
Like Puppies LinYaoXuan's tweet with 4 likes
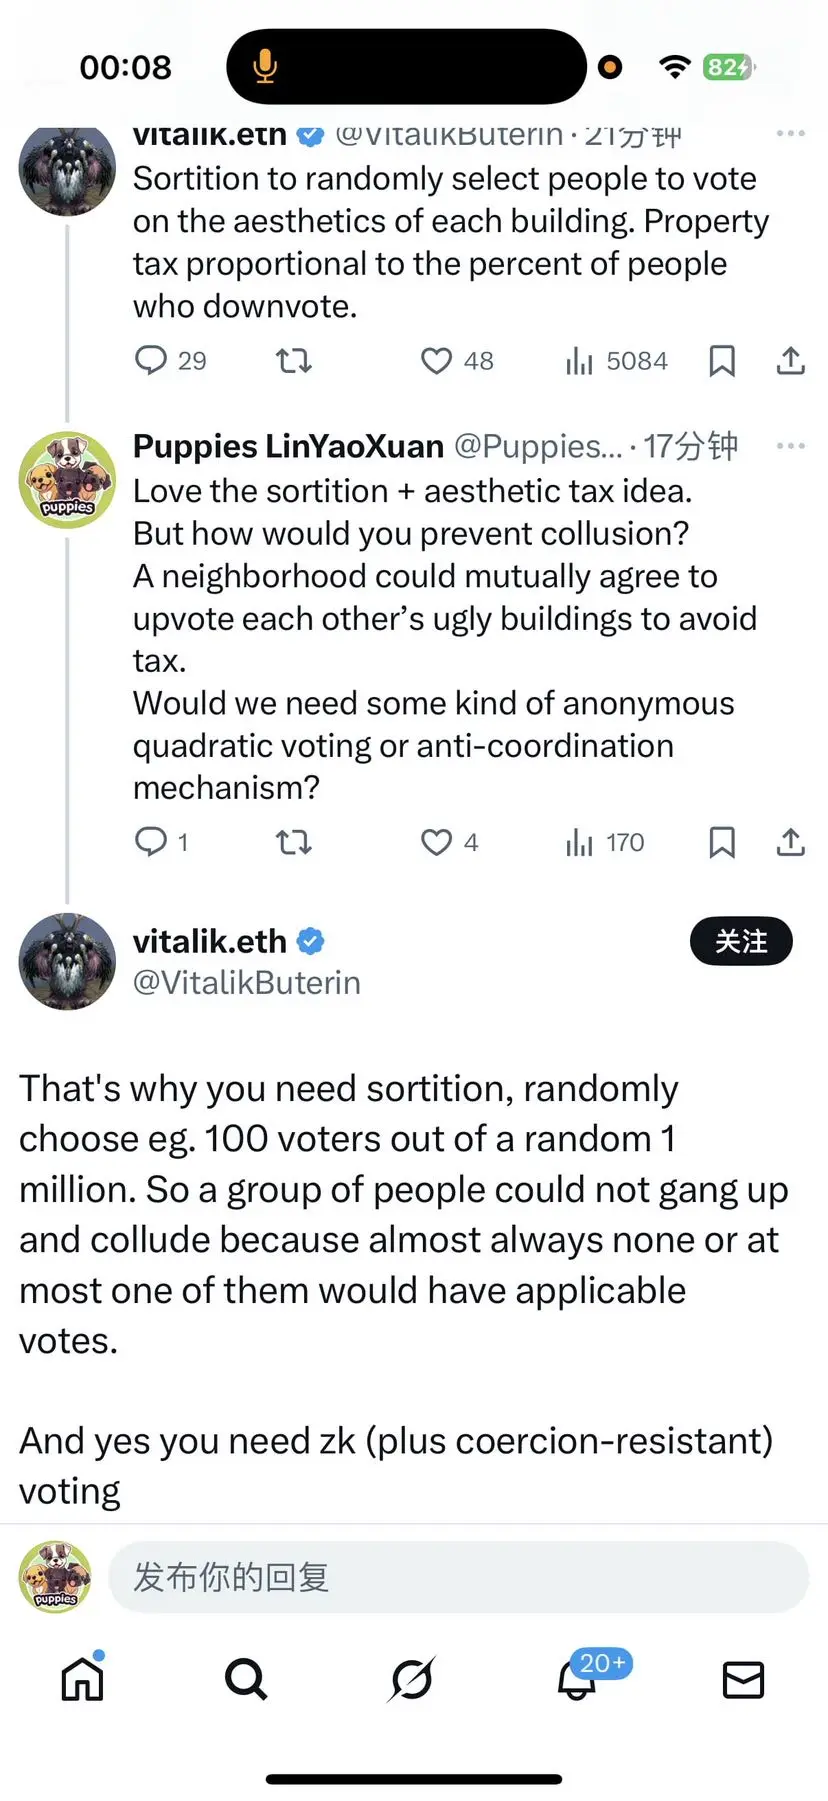click(436, 842)
